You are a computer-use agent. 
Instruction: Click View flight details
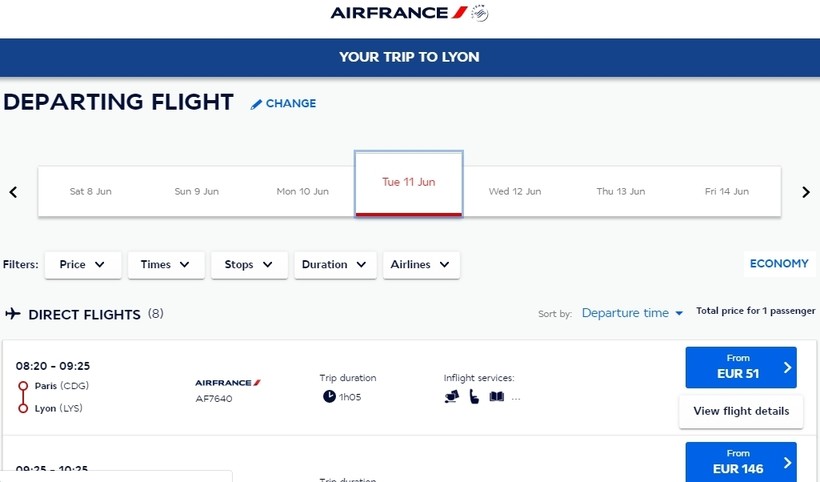[x=740, y=411]
